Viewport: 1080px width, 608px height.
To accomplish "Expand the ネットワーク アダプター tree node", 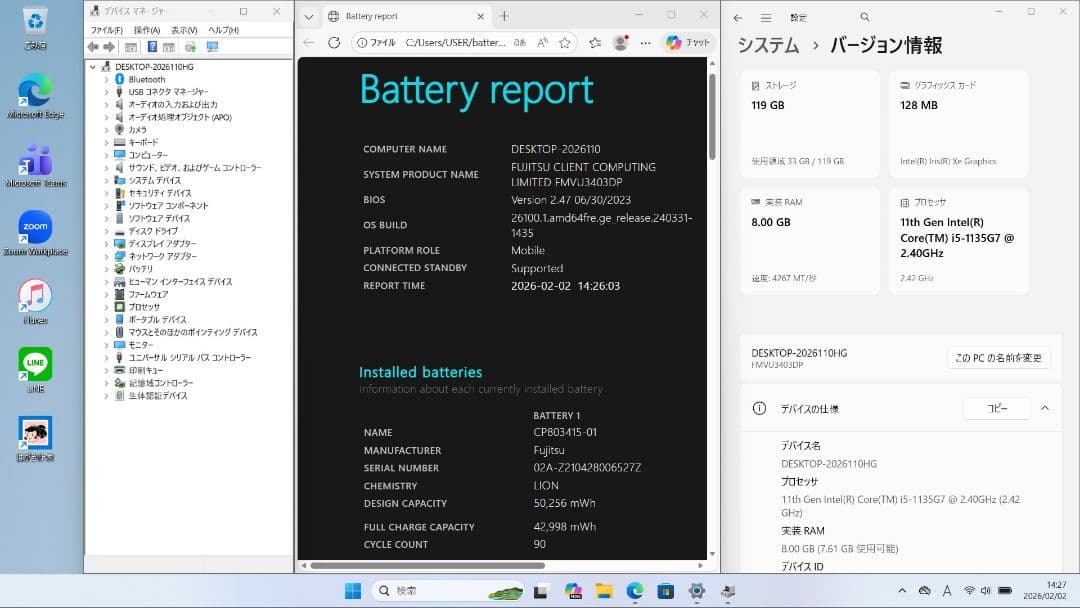I will click(108, 256).
